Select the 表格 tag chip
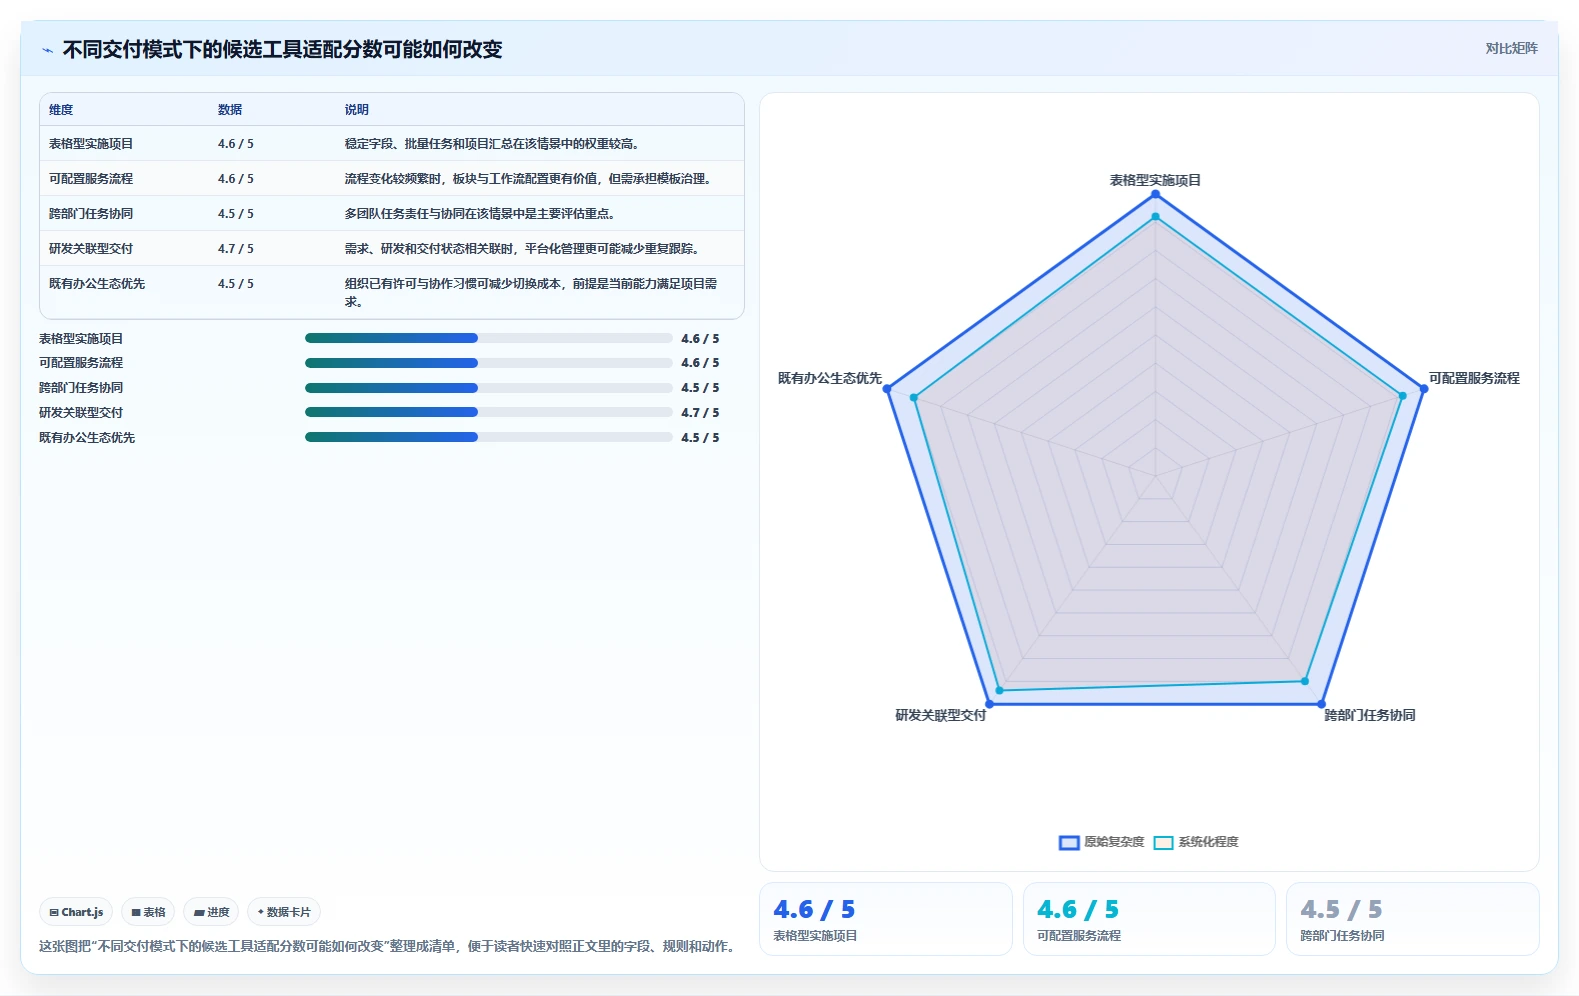The image size is (1579, 996). tap(148, 912)
